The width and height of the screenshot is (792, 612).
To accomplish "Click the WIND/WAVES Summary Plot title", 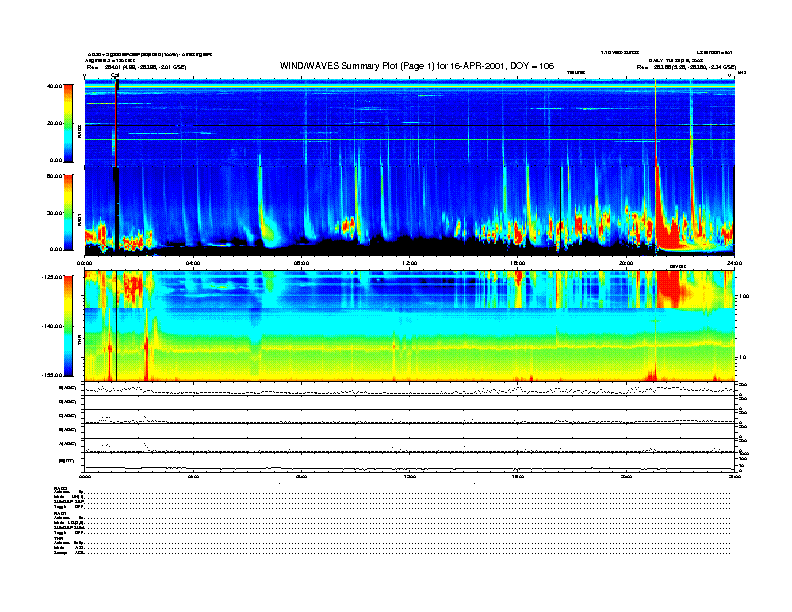I will tap(417, 66).
